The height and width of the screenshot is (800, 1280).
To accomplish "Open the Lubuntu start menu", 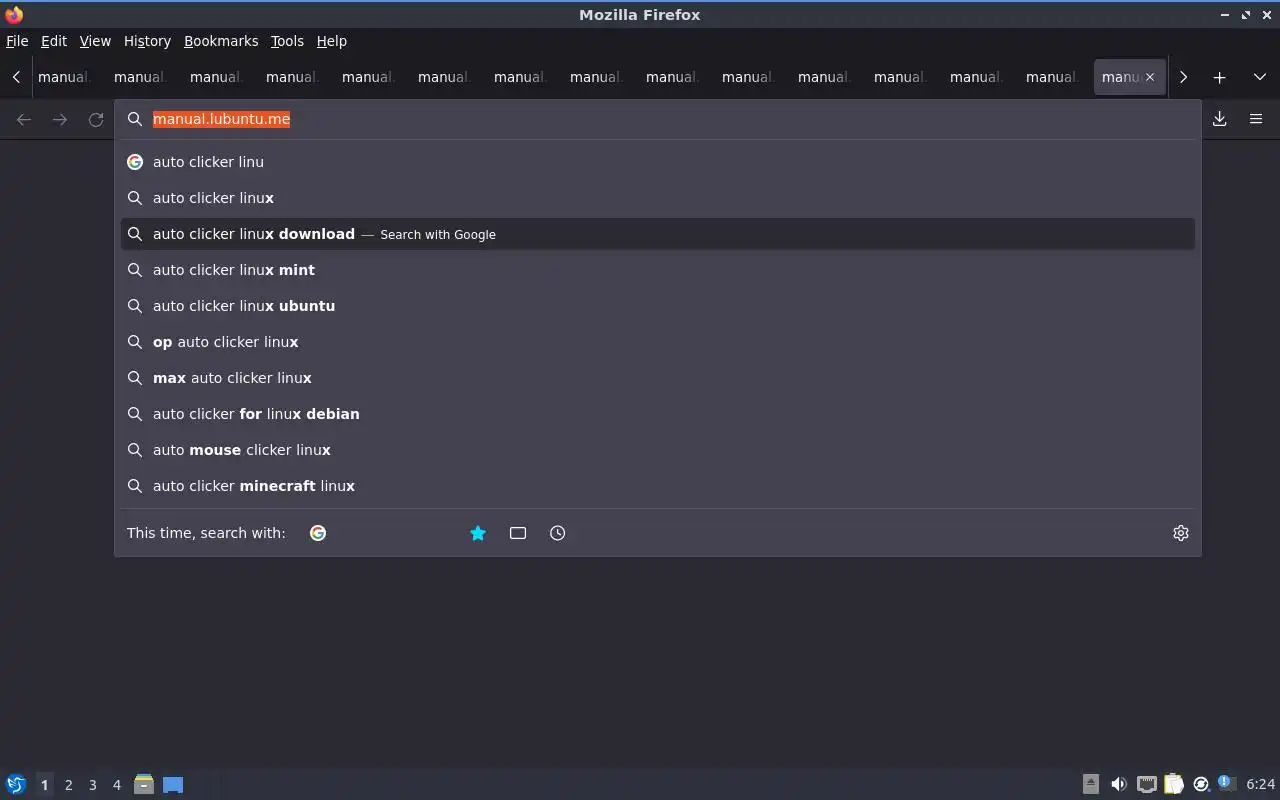I will coord(16,784).
